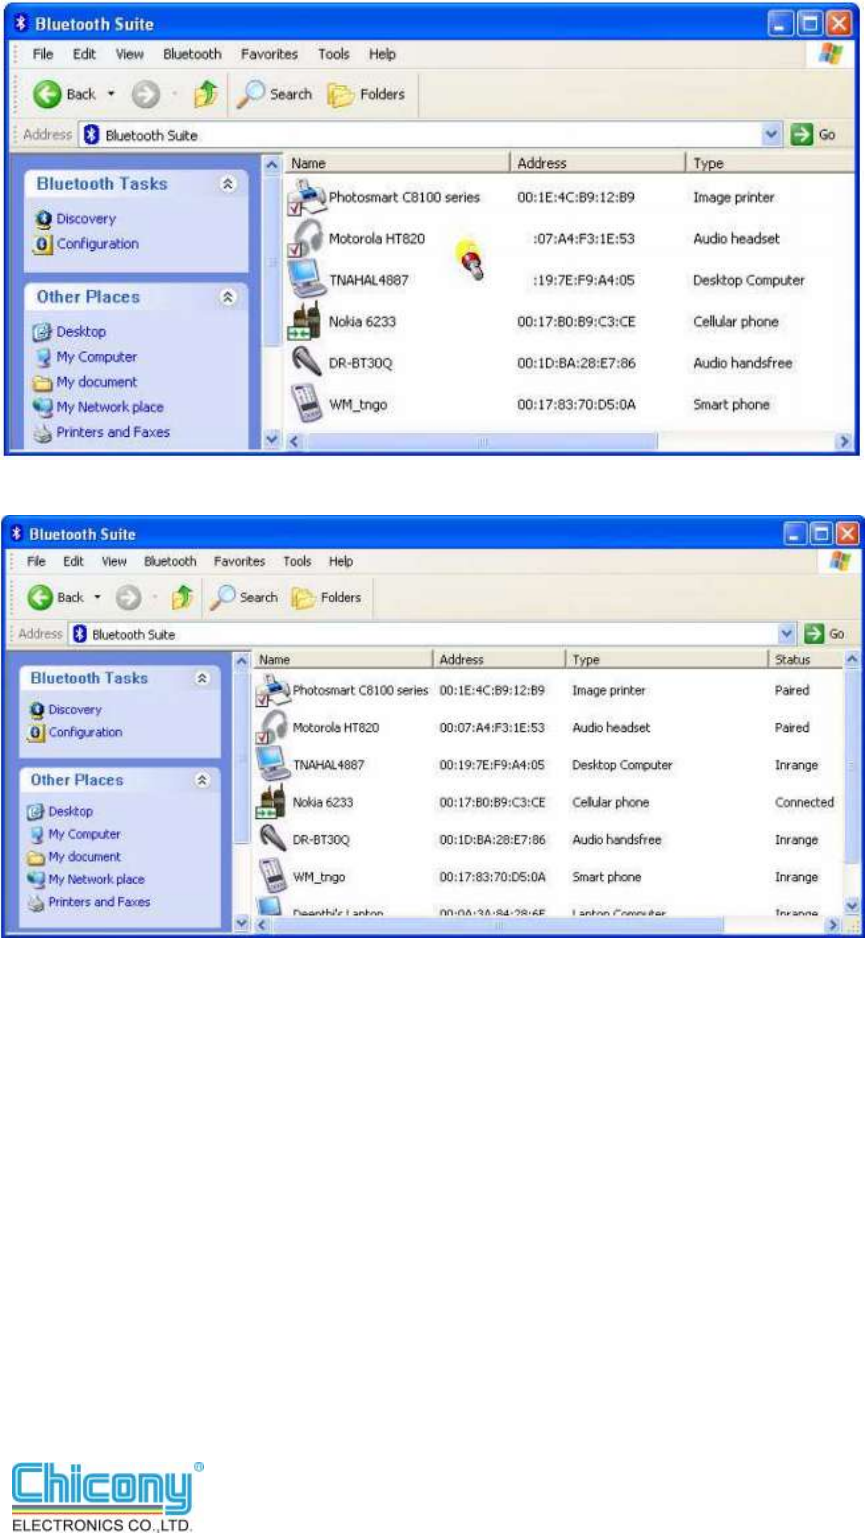
Task: Click Photosmart C8100 printer icon in upper window
Action: pos(306,198)
